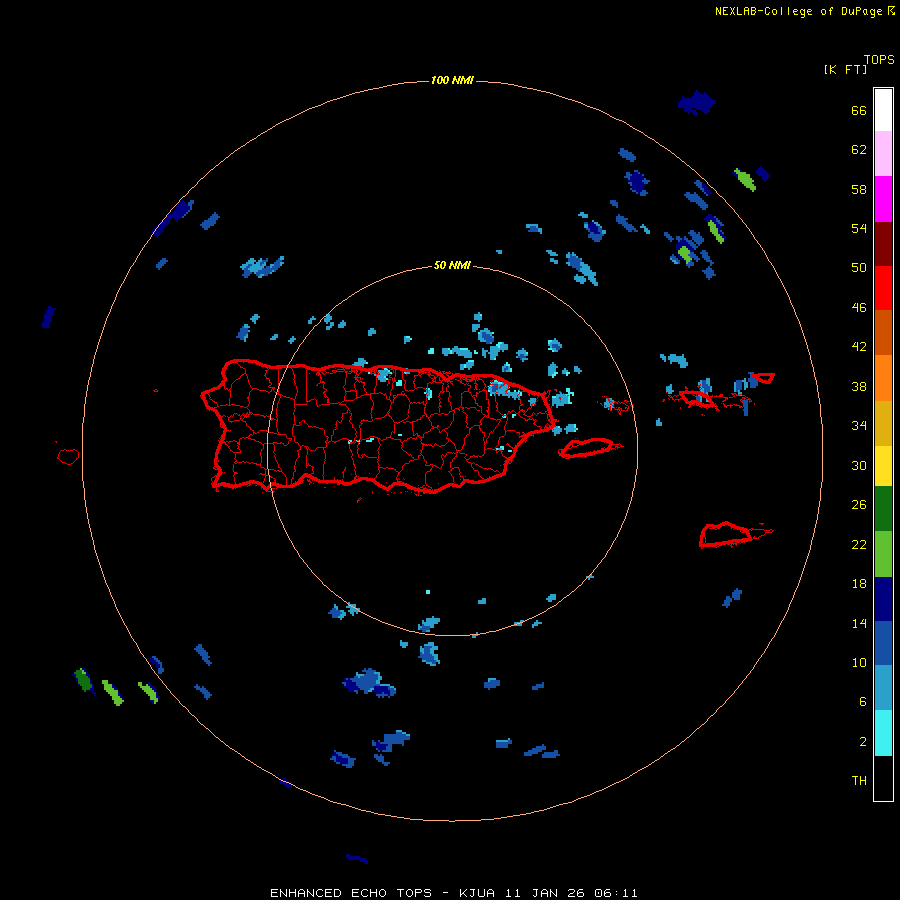Click the navy blue legend swatch

click(883, 599)
